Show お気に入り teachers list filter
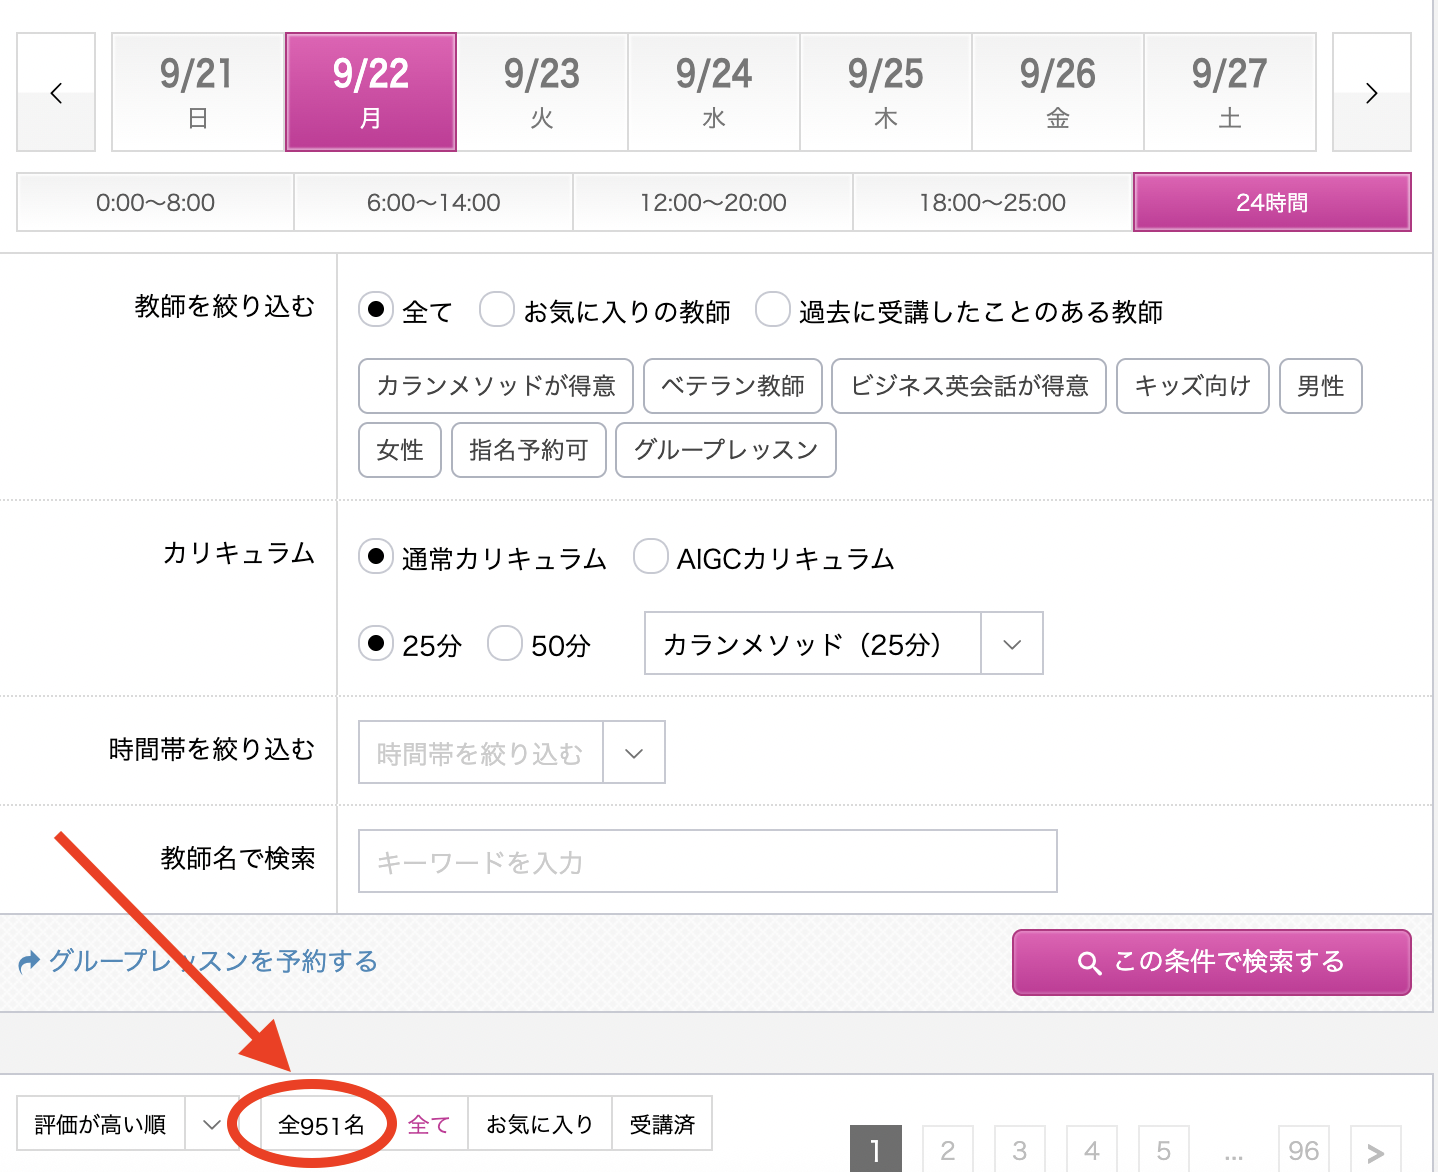 (539, 1125)
